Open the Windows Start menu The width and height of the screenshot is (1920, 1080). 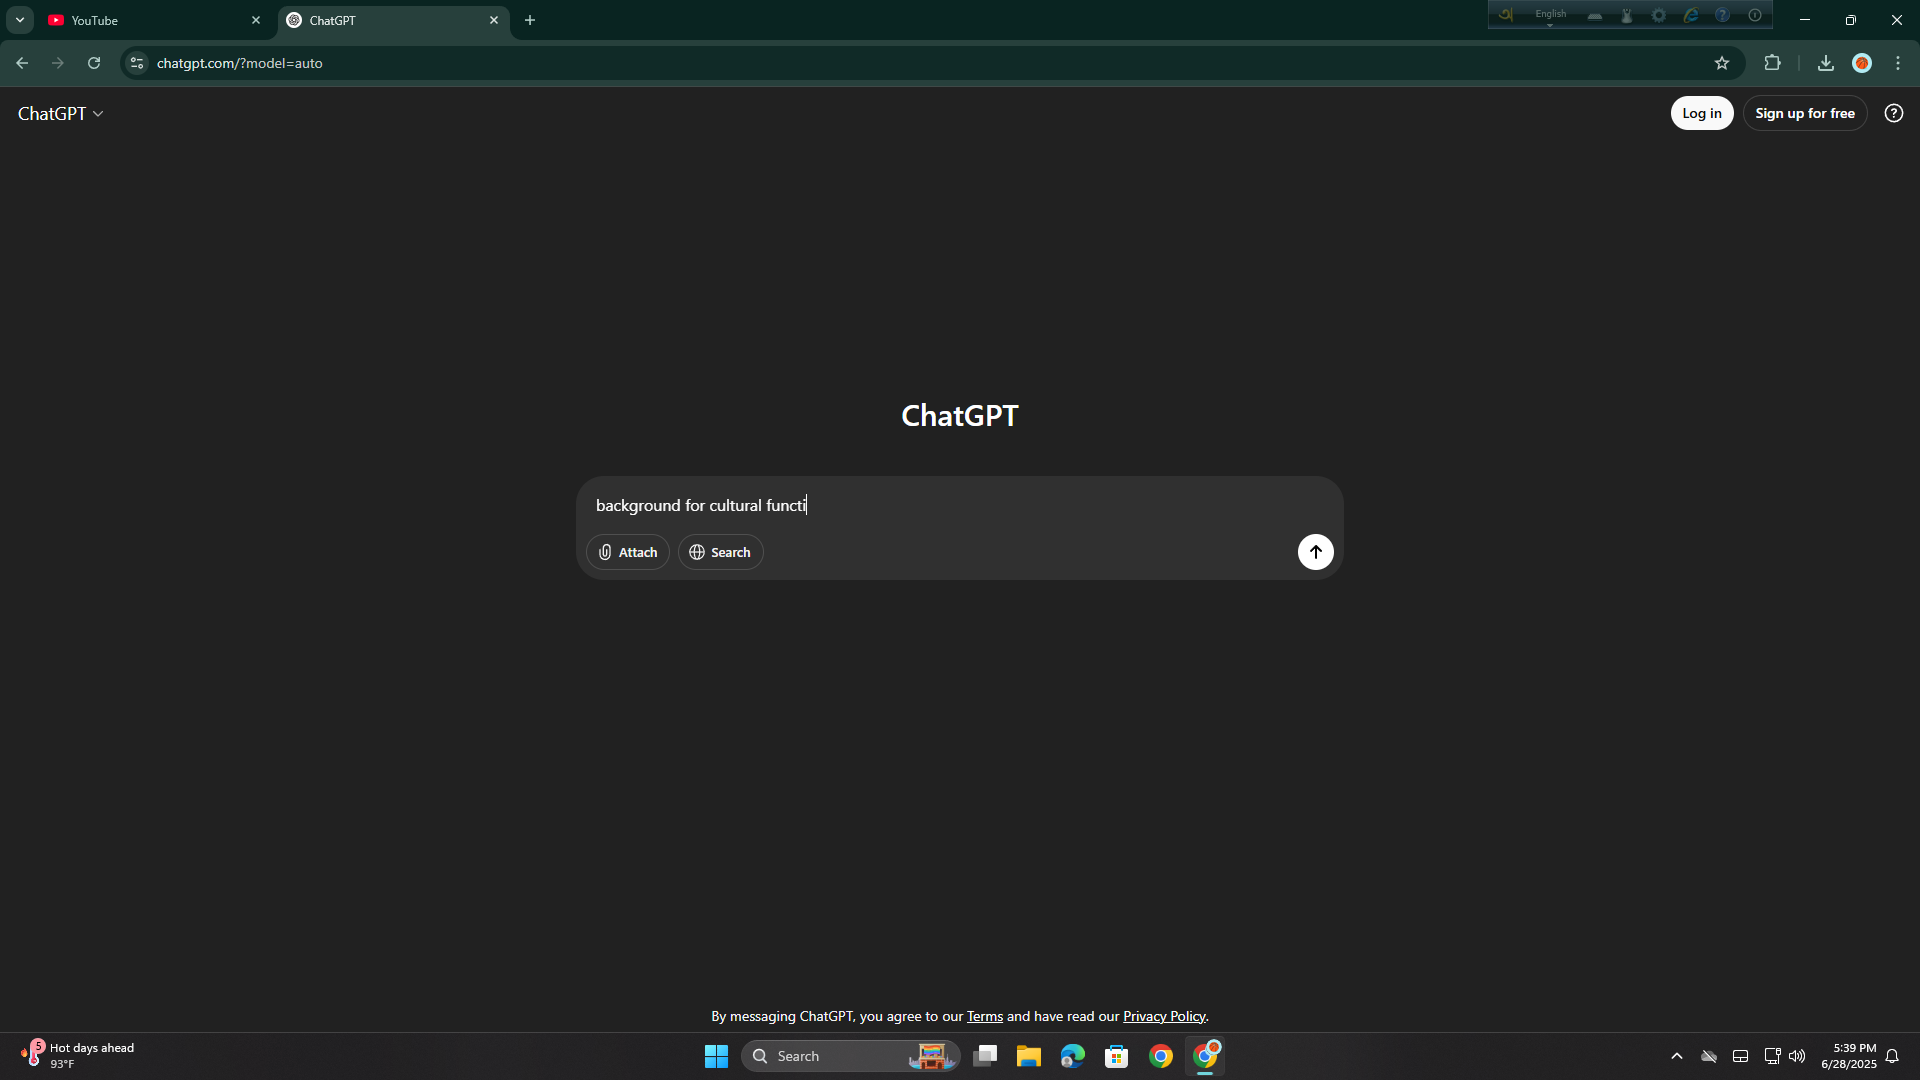(x=716, y=1056)
